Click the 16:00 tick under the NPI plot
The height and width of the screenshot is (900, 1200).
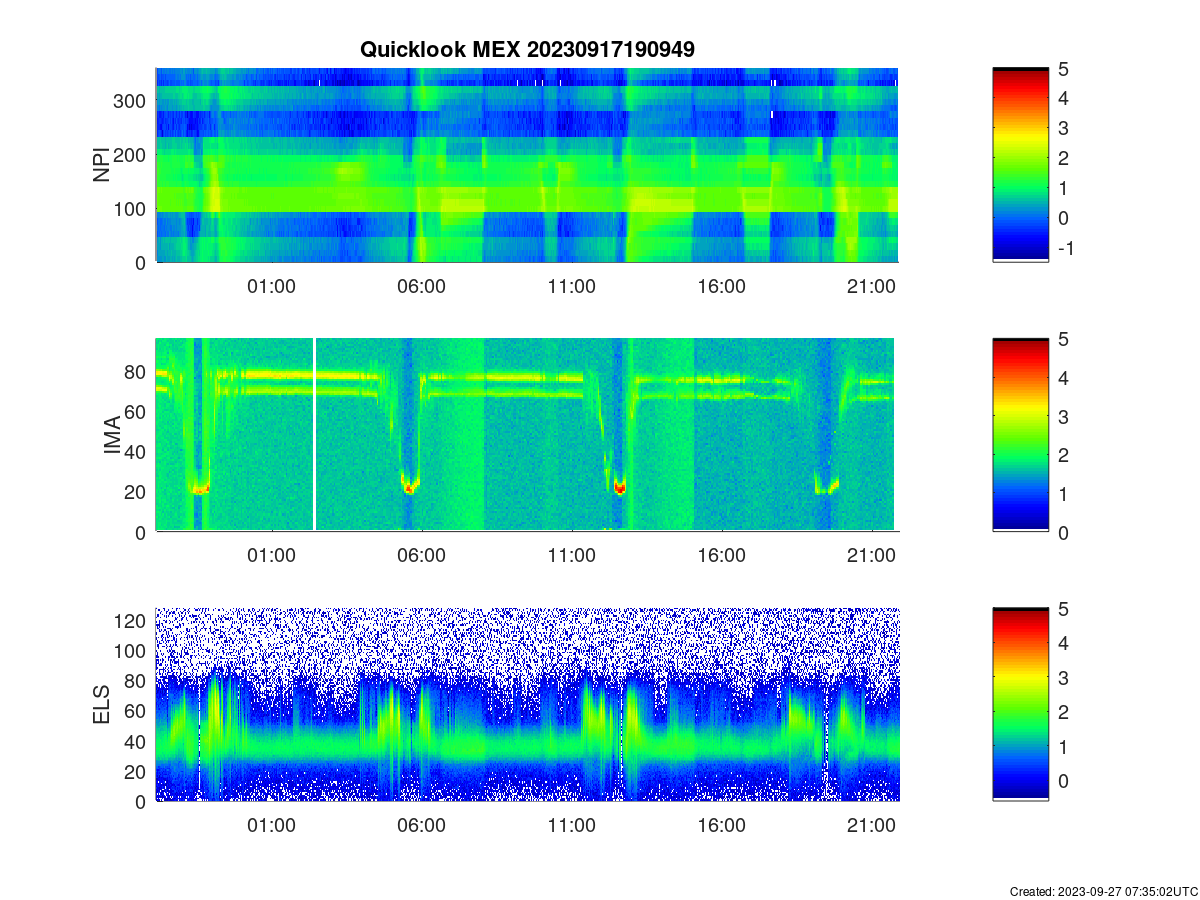pyautogui.click(x=721, y=286)
